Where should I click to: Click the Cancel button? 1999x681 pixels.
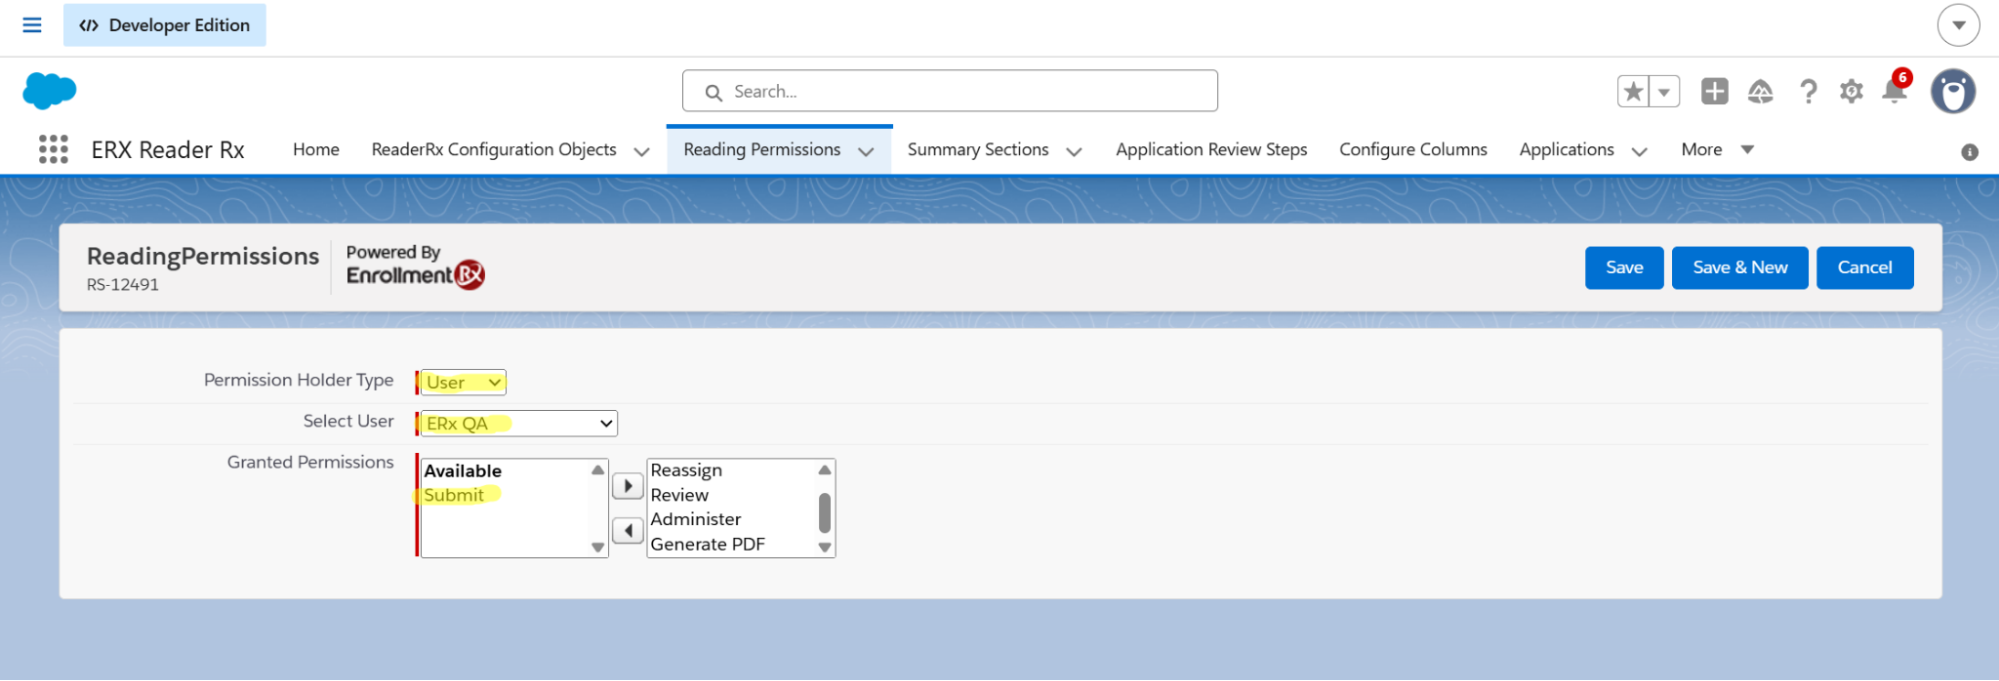[x=1865, y=267]
